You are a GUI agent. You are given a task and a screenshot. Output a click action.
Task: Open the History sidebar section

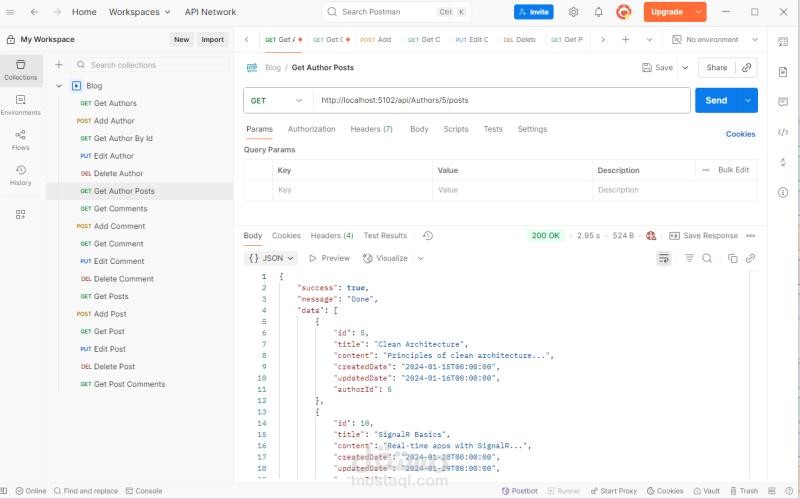point(20,175)
